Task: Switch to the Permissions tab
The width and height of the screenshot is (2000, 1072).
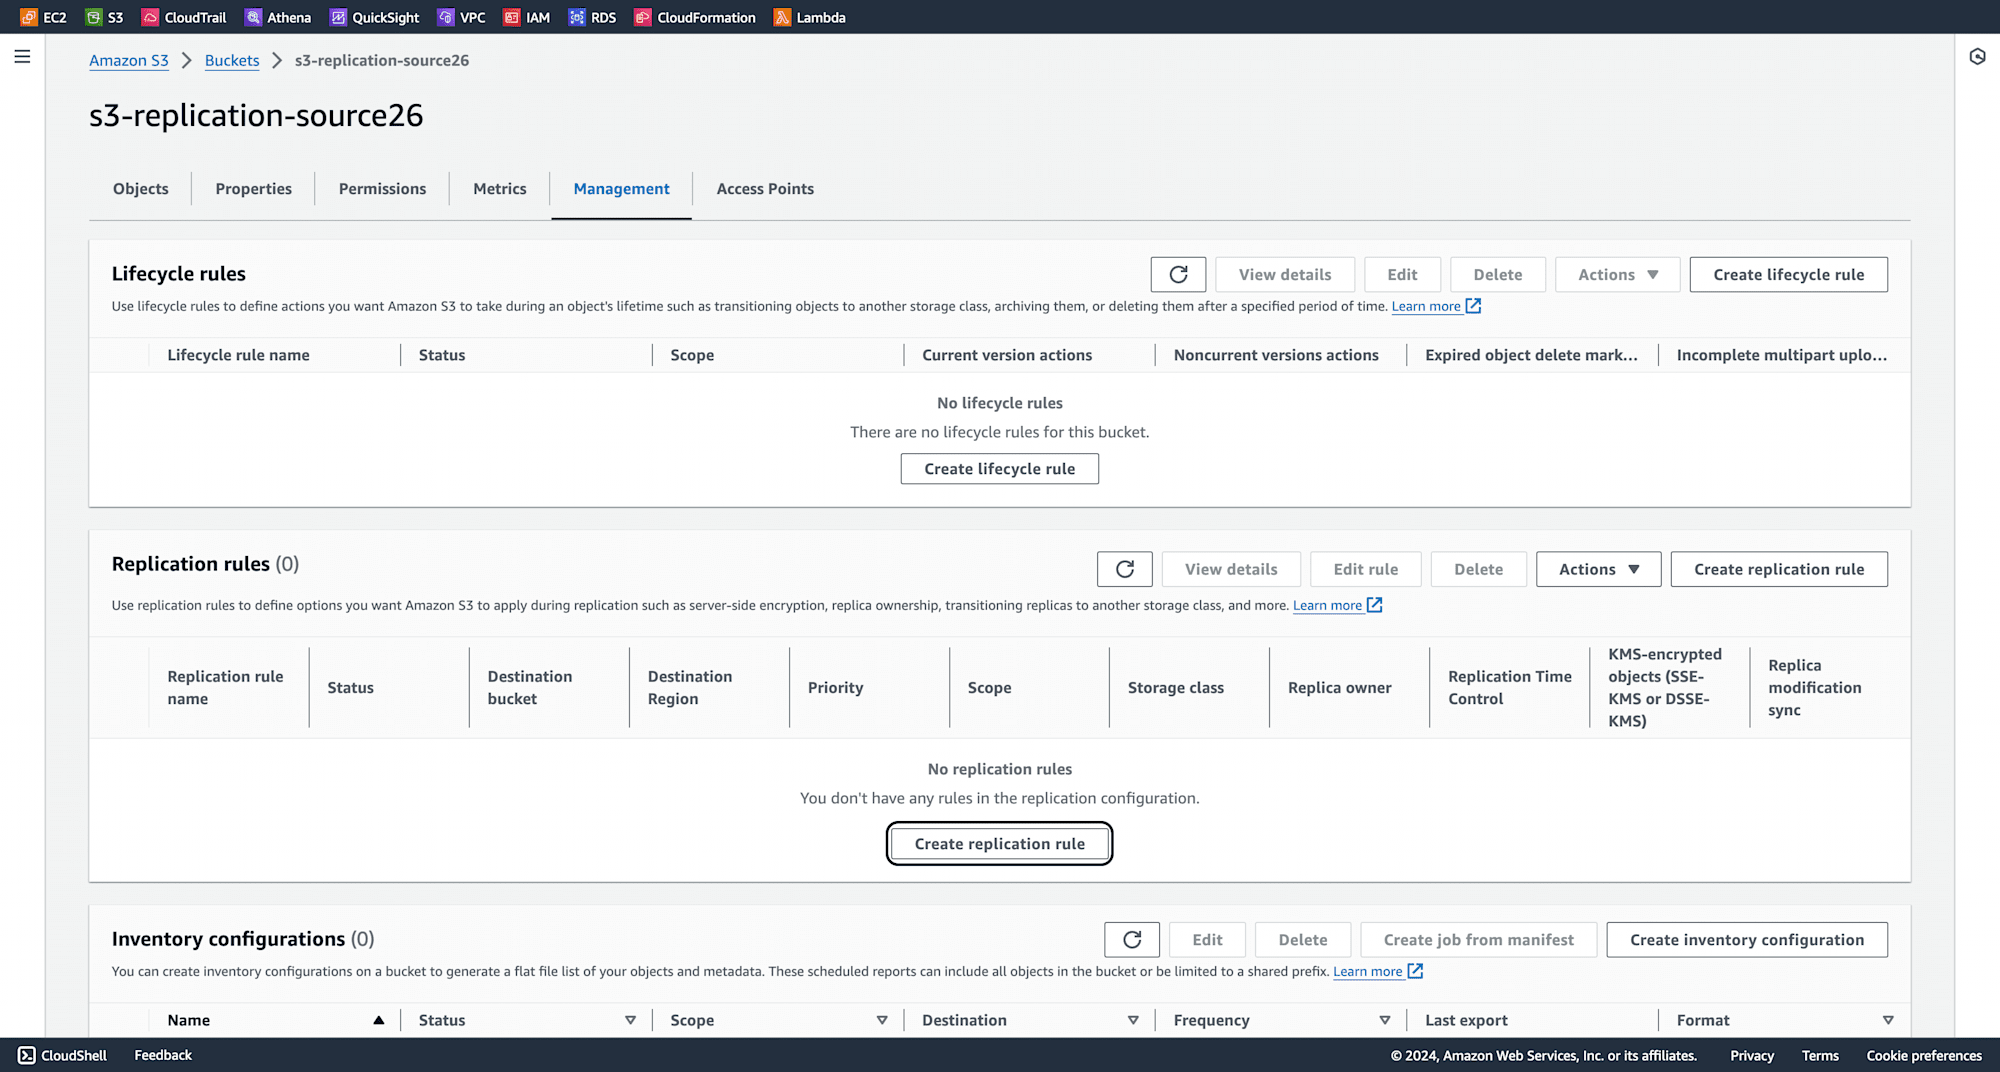Action: pos(382,189)
